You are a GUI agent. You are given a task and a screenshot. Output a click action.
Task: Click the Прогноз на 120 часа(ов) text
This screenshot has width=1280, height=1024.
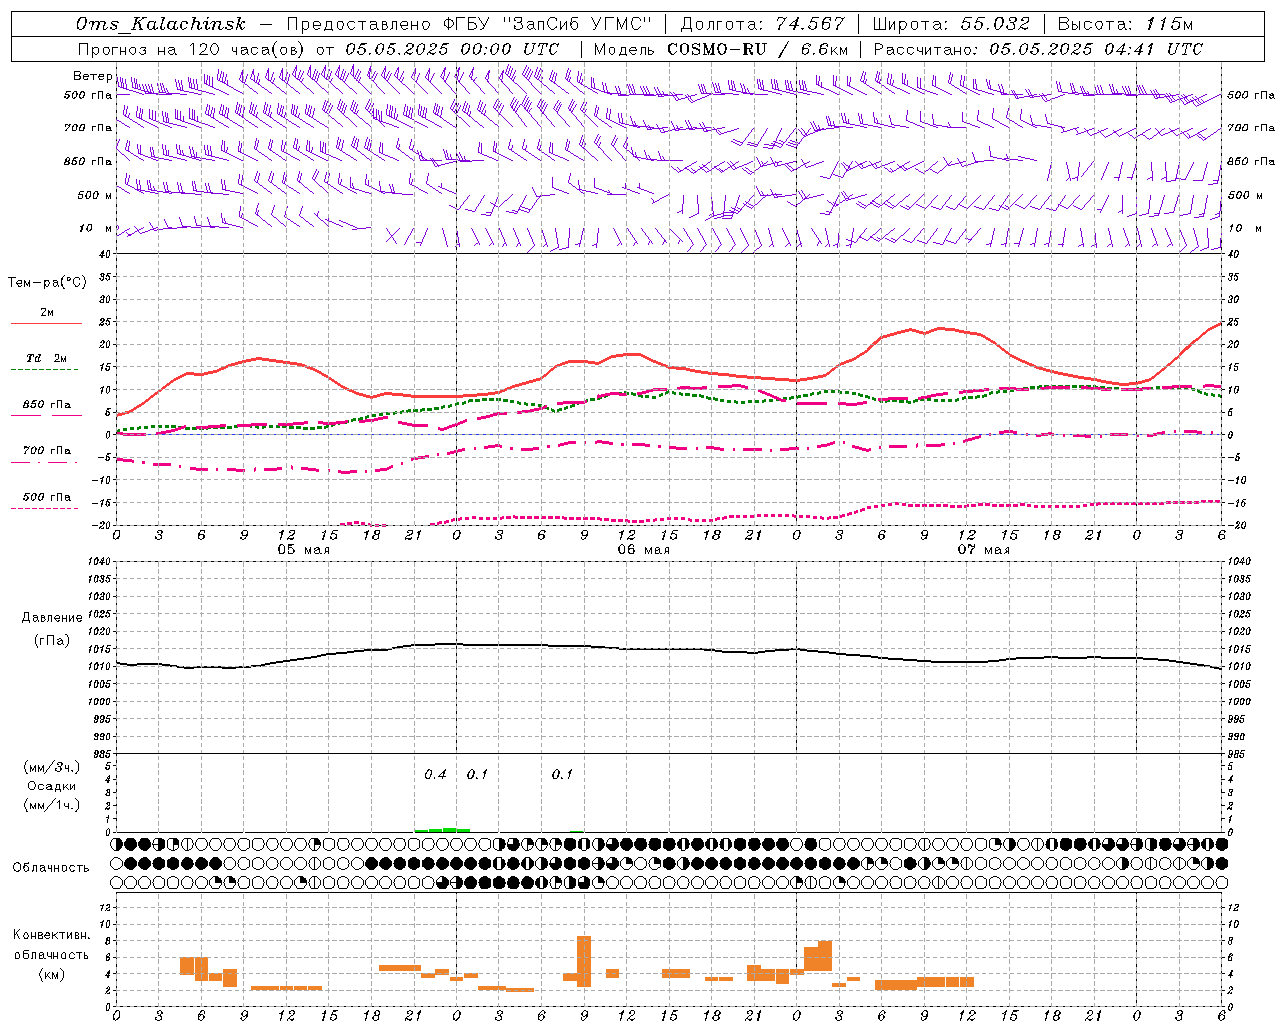click(x=192, y=49)
